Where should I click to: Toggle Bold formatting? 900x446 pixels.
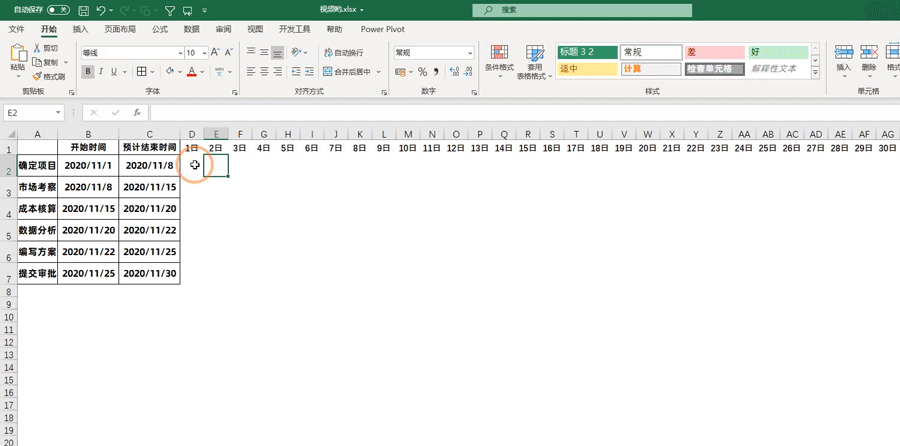click(88, 72)
